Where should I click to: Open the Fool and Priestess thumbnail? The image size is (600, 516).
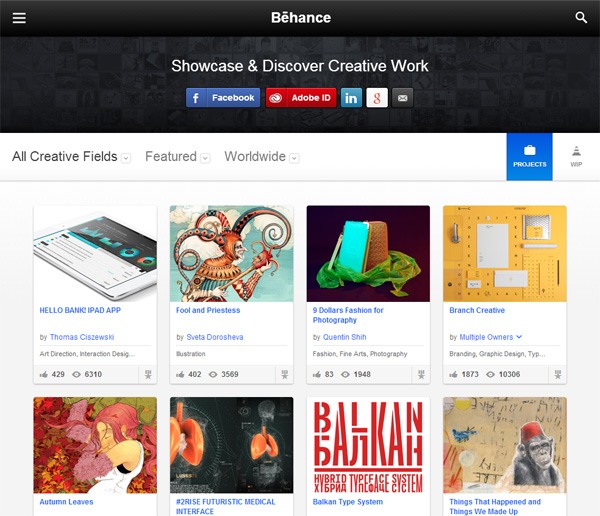coord(232,254)
